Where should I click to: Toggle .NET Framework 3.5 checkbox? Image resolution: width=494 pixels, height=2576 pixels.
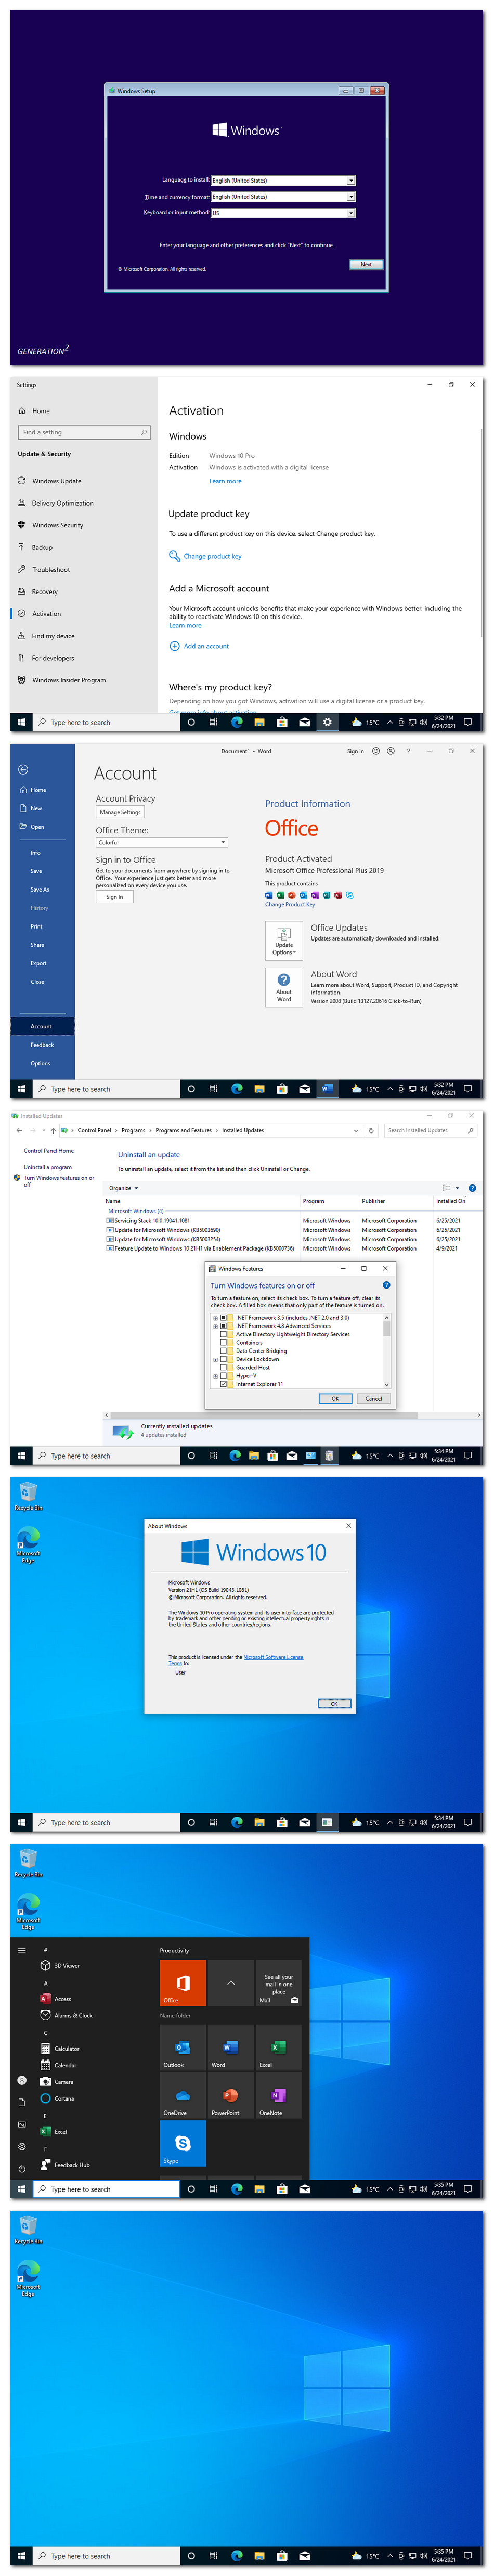tap(223, 1317)
